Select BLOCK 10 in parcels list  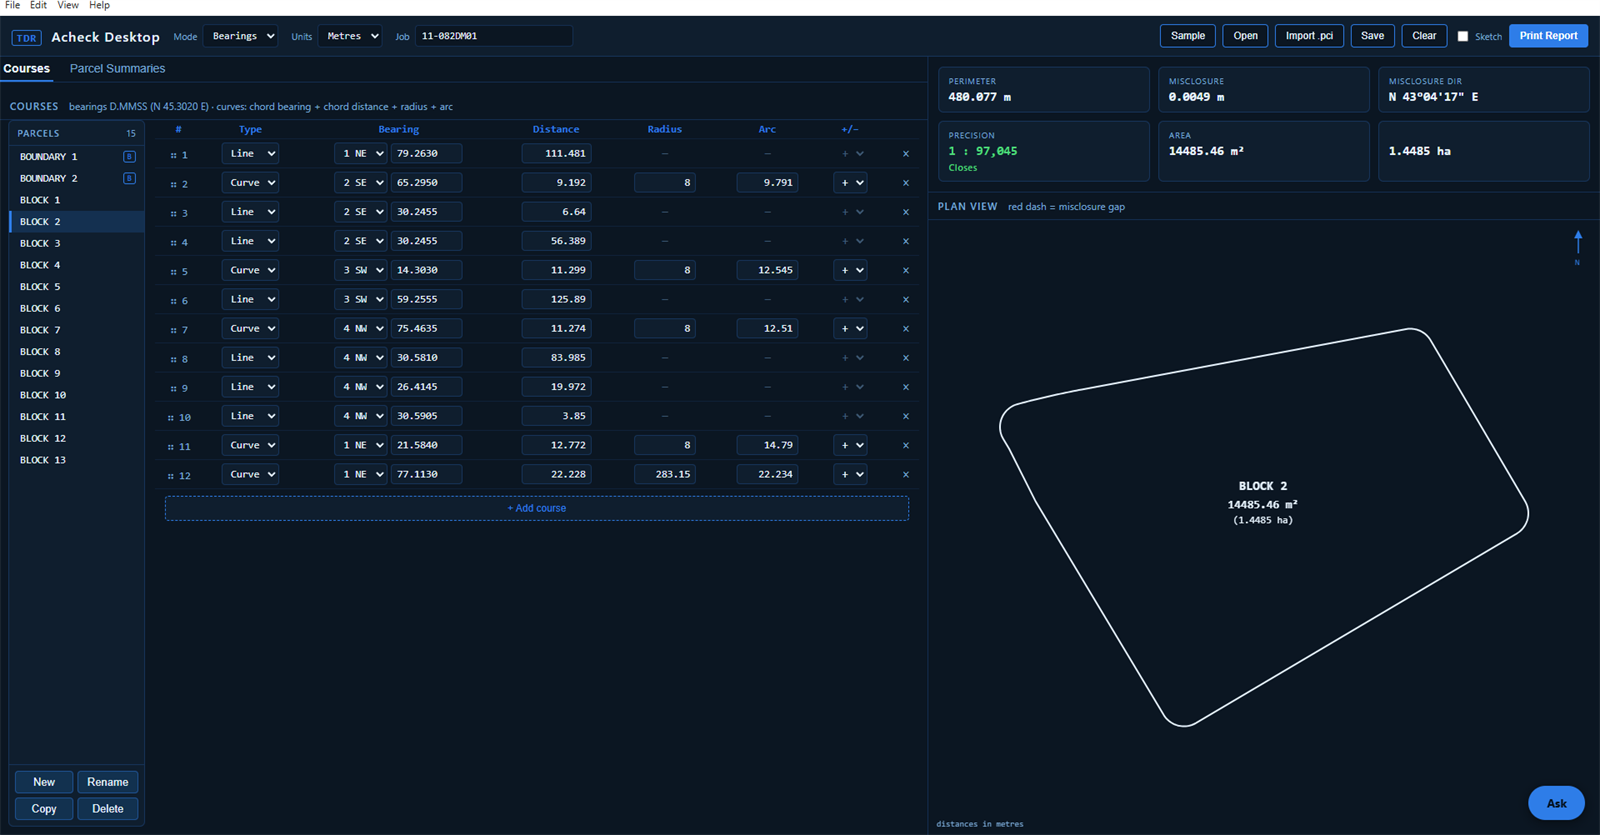(77, 396)
